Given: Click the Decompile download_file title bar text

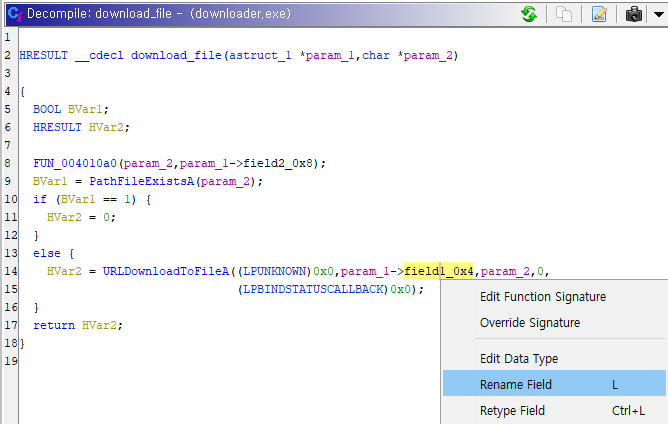Looking at the screenshot, I should [158, 14].
